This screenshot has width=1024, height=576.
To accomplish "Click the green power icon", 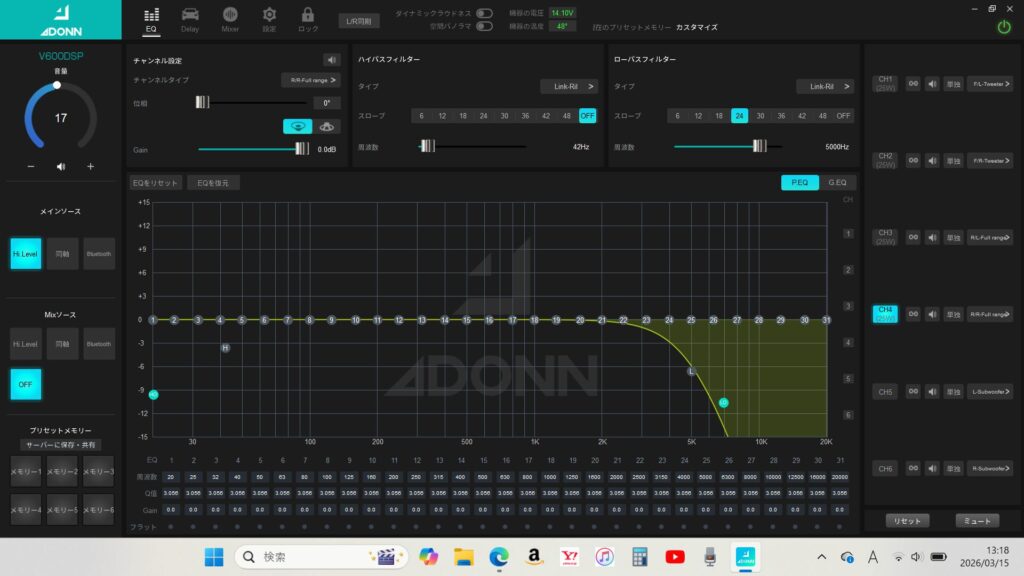I will tap(1004, 27).
